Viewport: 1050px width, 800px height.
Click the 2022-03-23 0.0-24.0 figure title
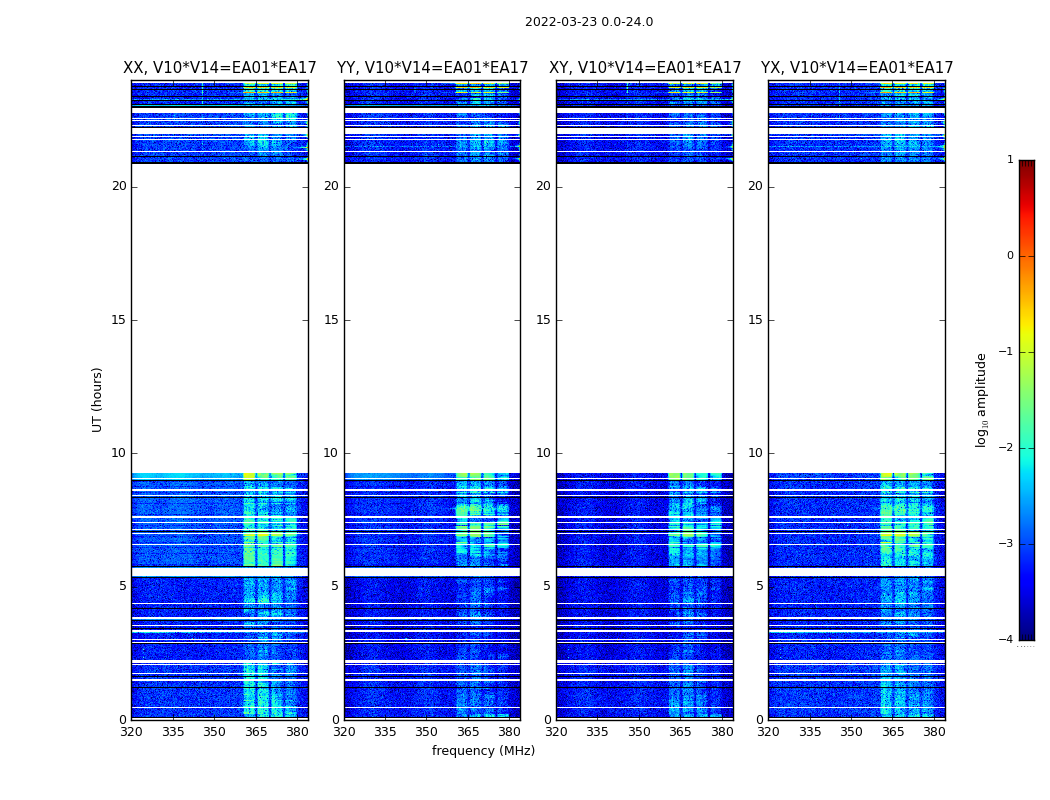[x=589, y=22]
